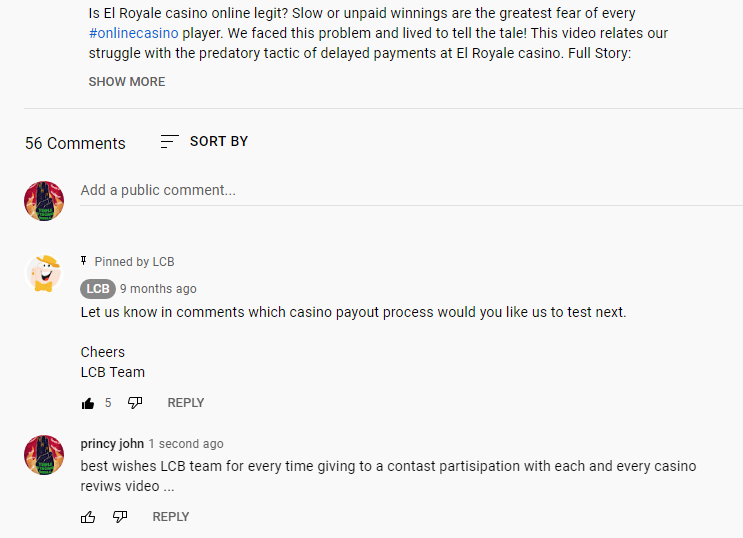
Task: Like the pinned LCB comment
Action: click(88, 403)
